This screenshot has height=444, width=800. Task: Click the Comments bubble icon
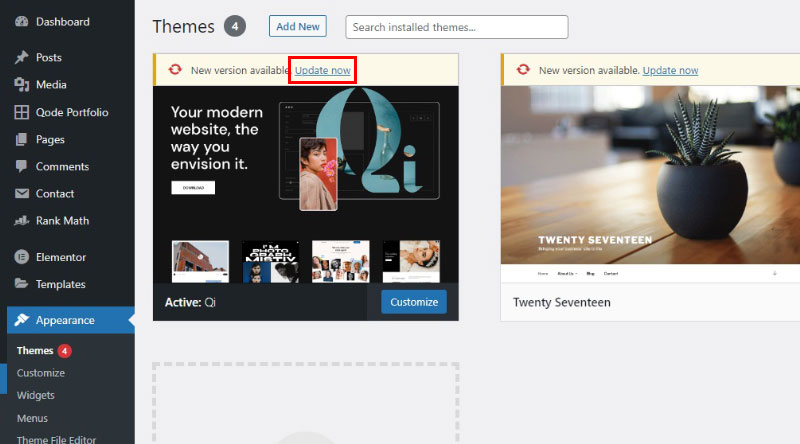coord(21,166)
